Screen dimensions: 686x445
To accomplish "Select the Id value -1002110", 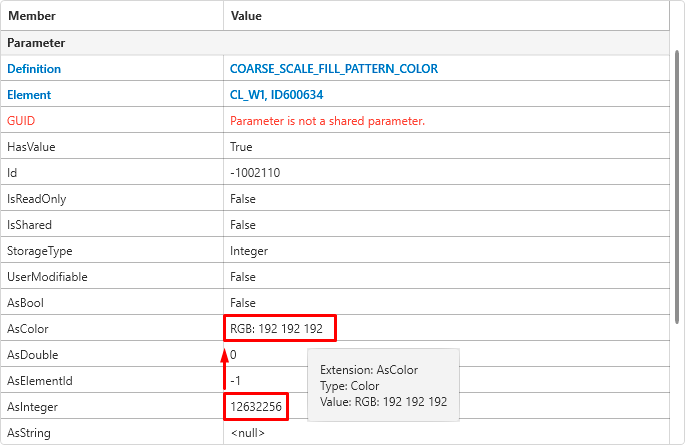I will click(254, 173).
